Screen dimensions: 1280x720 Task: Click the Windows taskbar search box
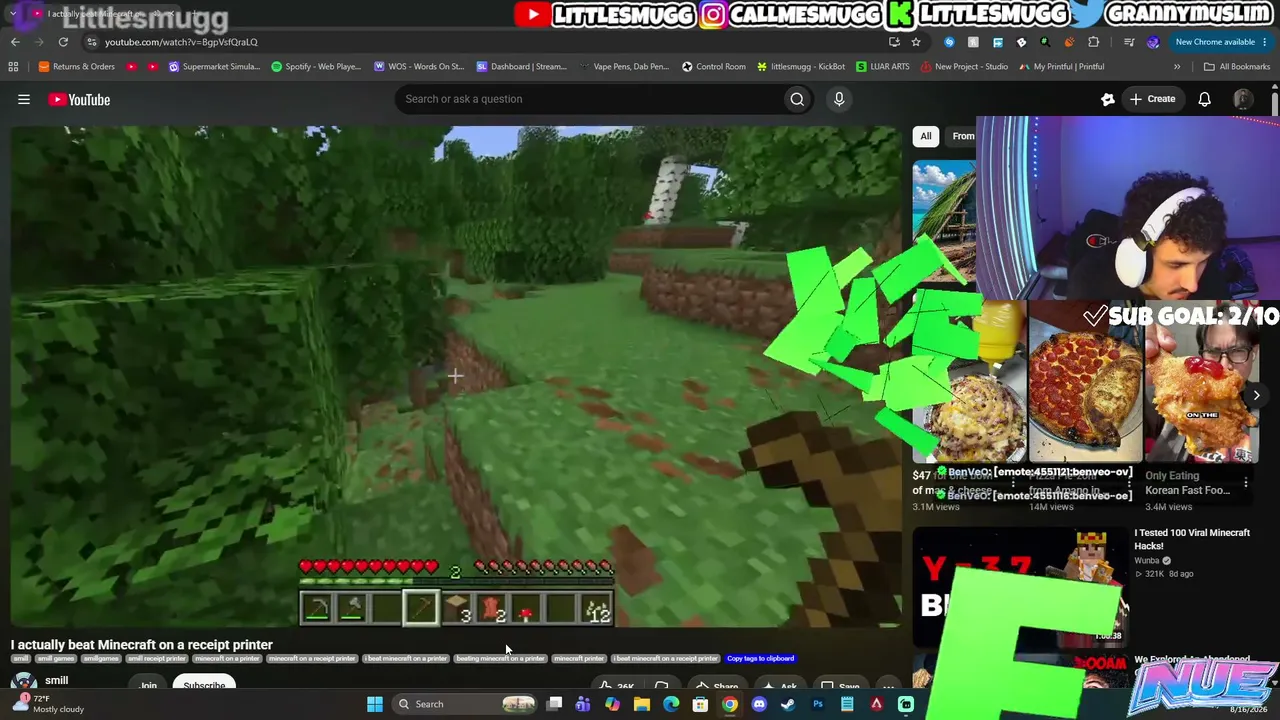pos(465,704)
